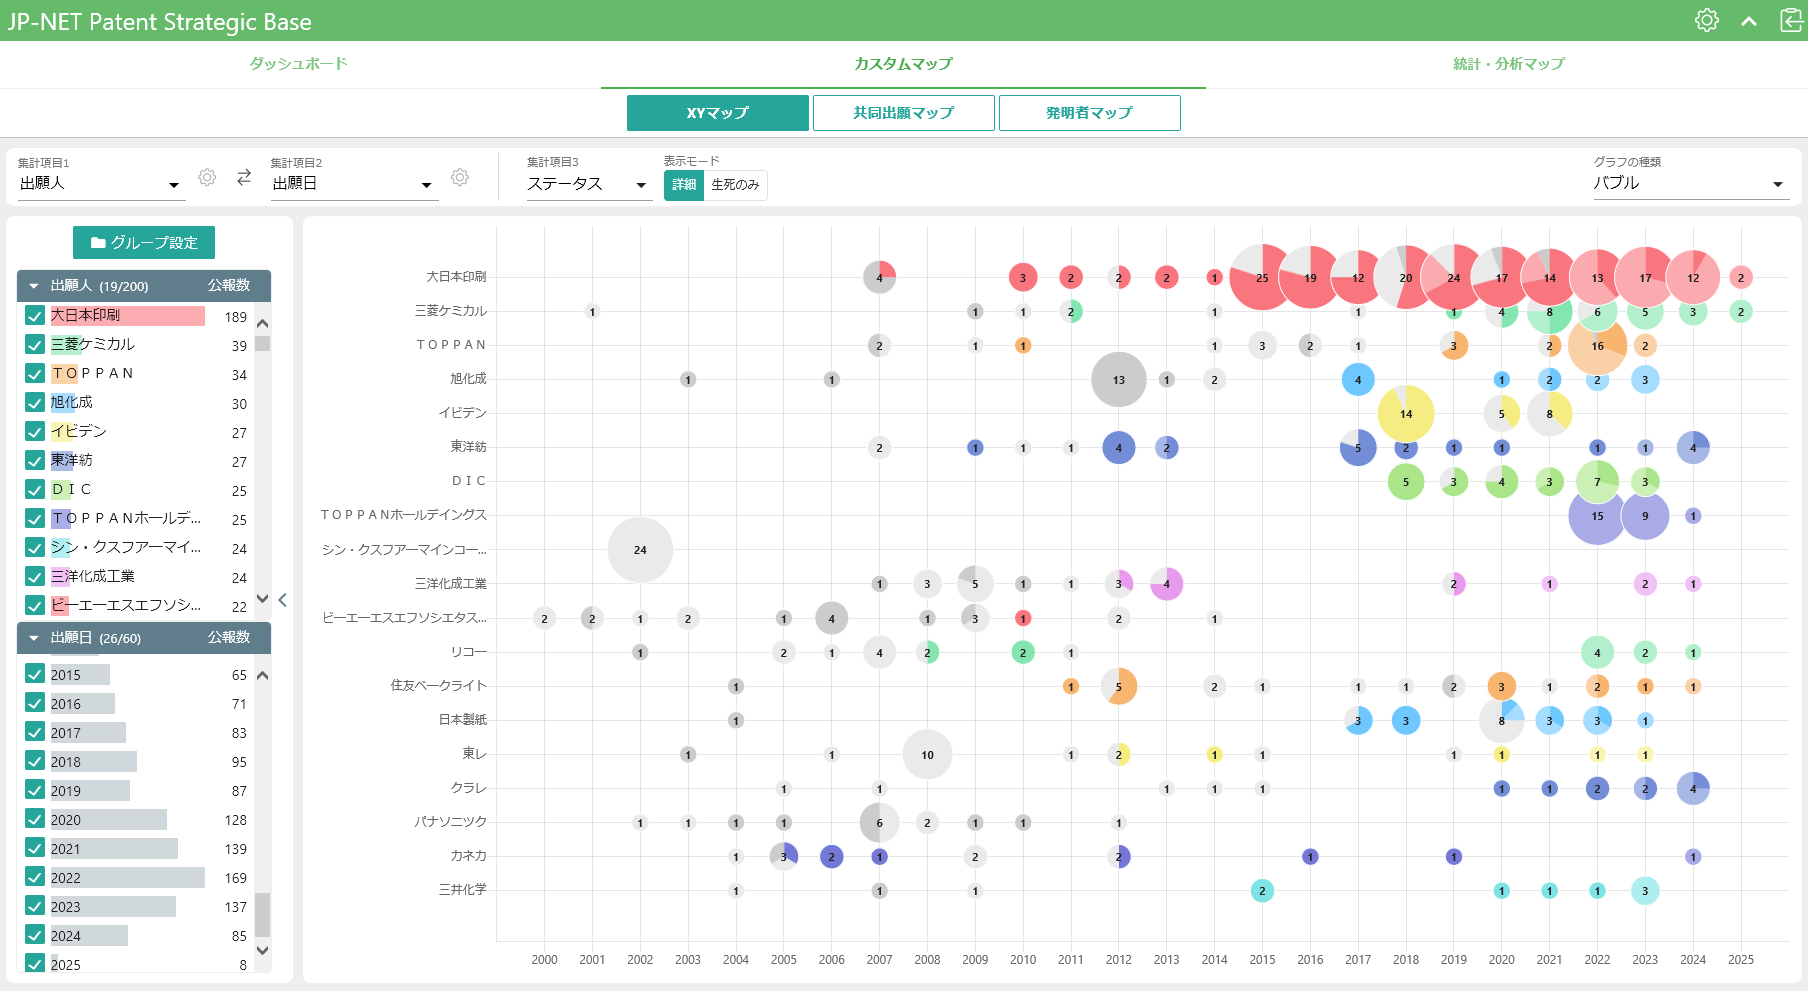Open the グラフの種類 バブル dropdown
The width and height of the screenshot is (1808, 991).
coord(1690,184)
